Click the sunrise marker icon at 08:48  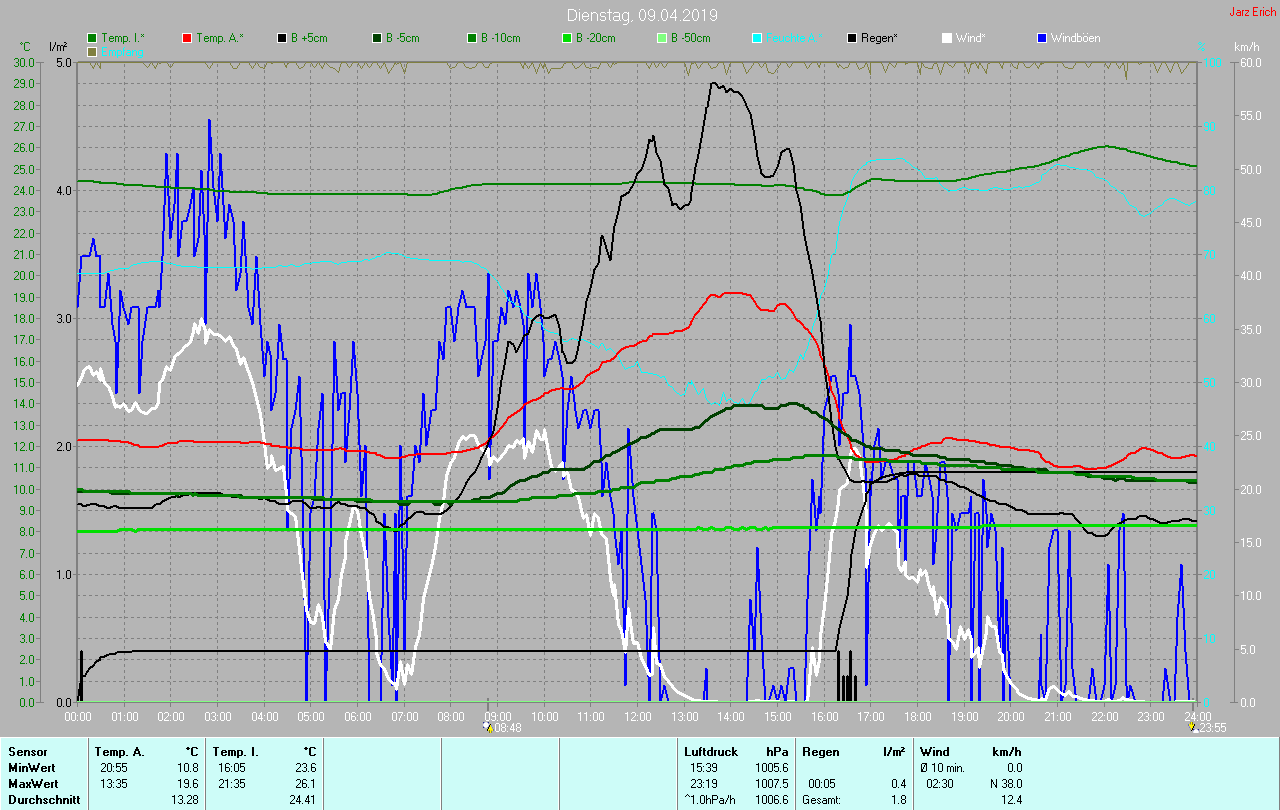487,727
